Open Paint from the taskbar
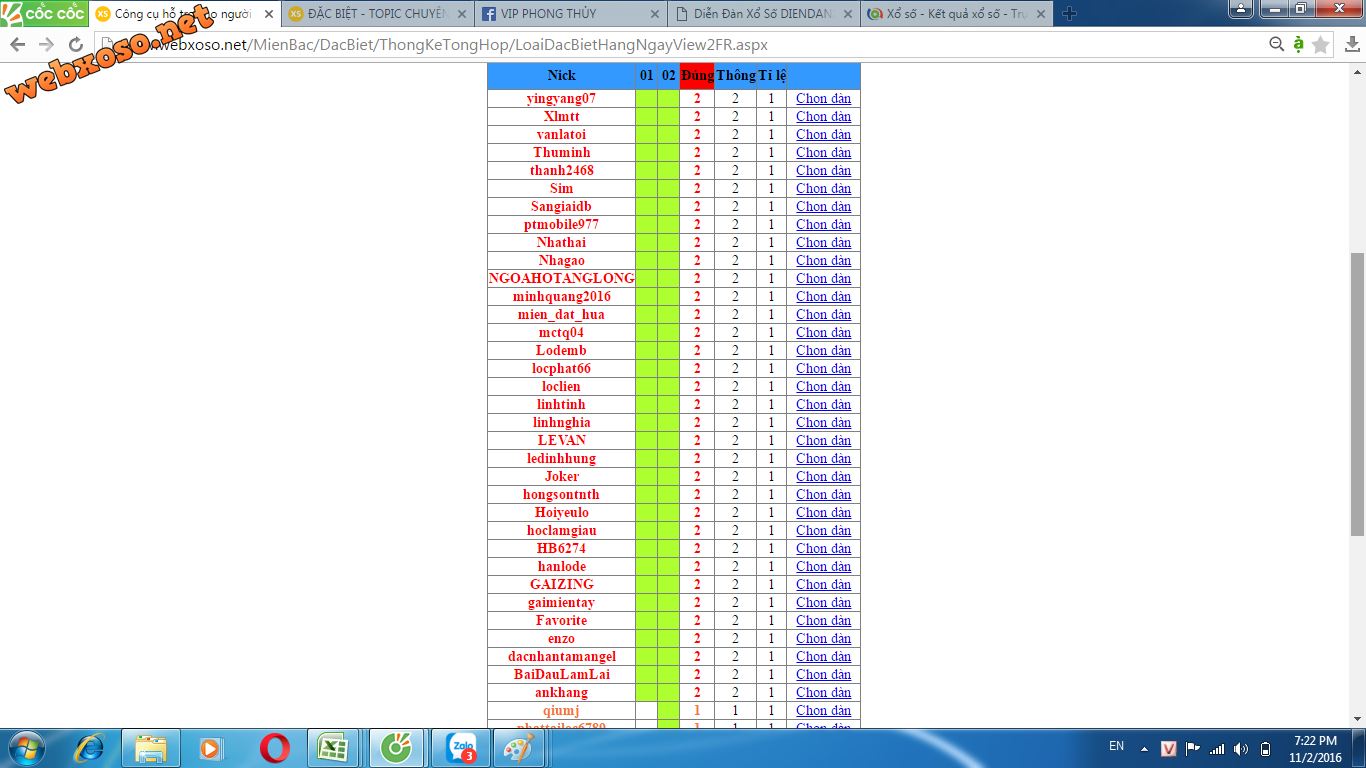1366x768 pixels. pos(518,748)
